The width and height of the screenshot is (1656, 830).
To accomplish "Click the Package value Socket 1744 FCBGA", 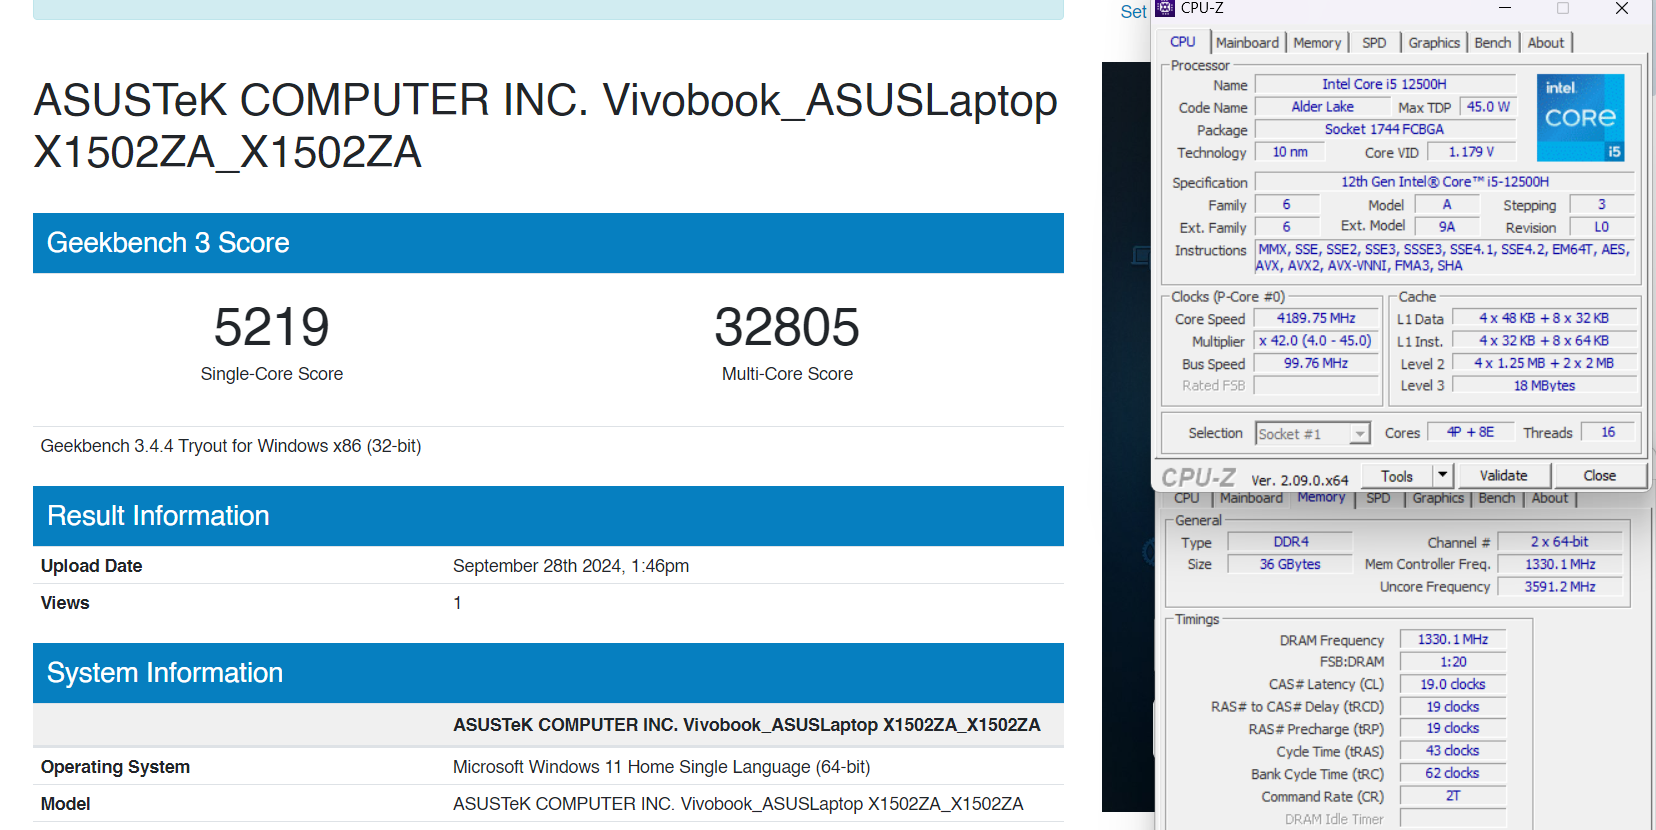I will (1384, 129).
